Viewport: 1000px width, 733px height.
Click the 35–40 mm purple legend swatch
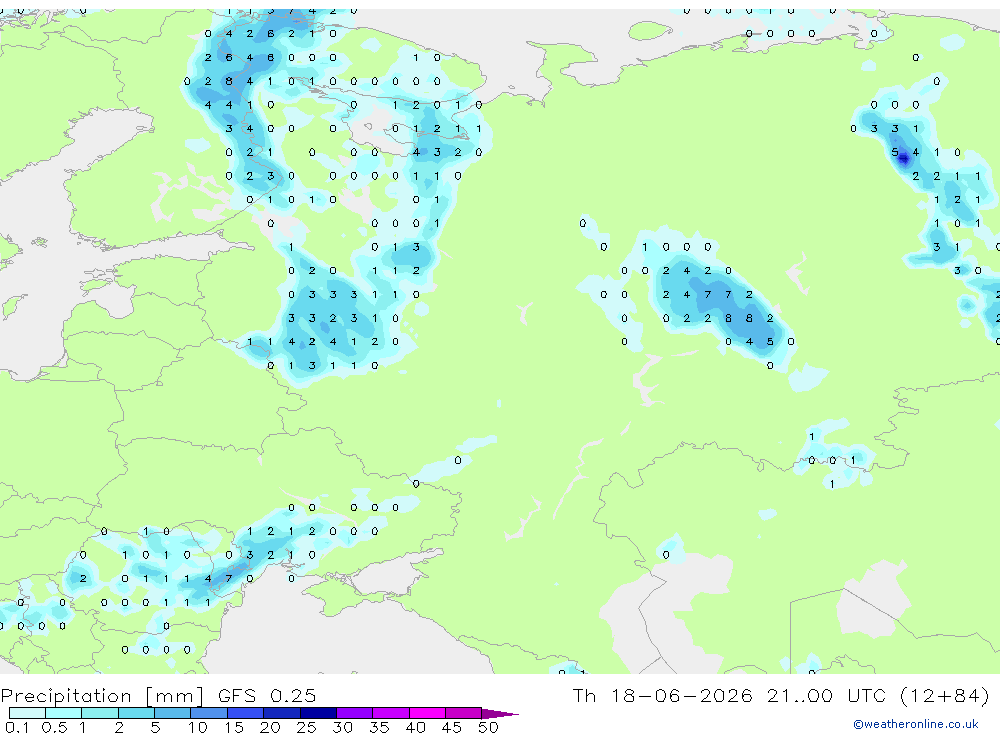tap(390, 713)
